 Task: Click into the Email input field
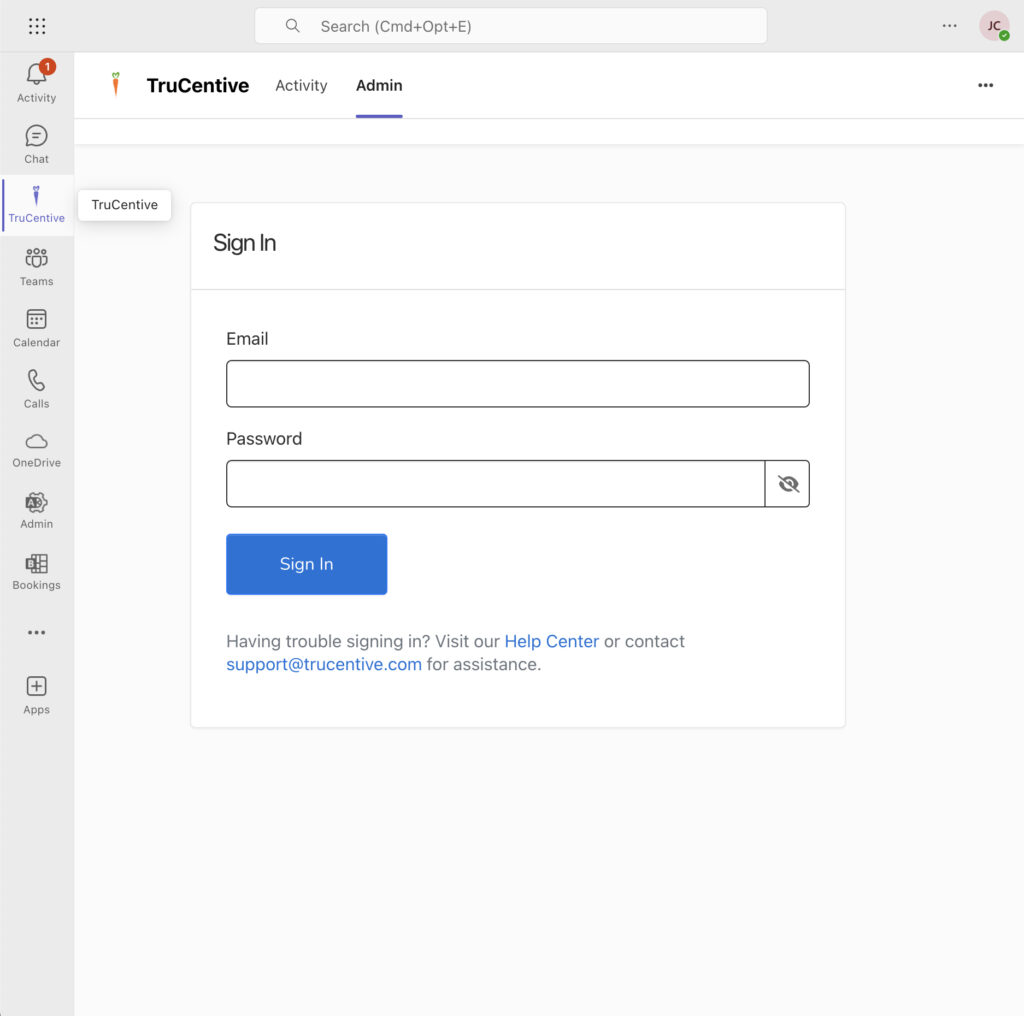coord(517,384)
